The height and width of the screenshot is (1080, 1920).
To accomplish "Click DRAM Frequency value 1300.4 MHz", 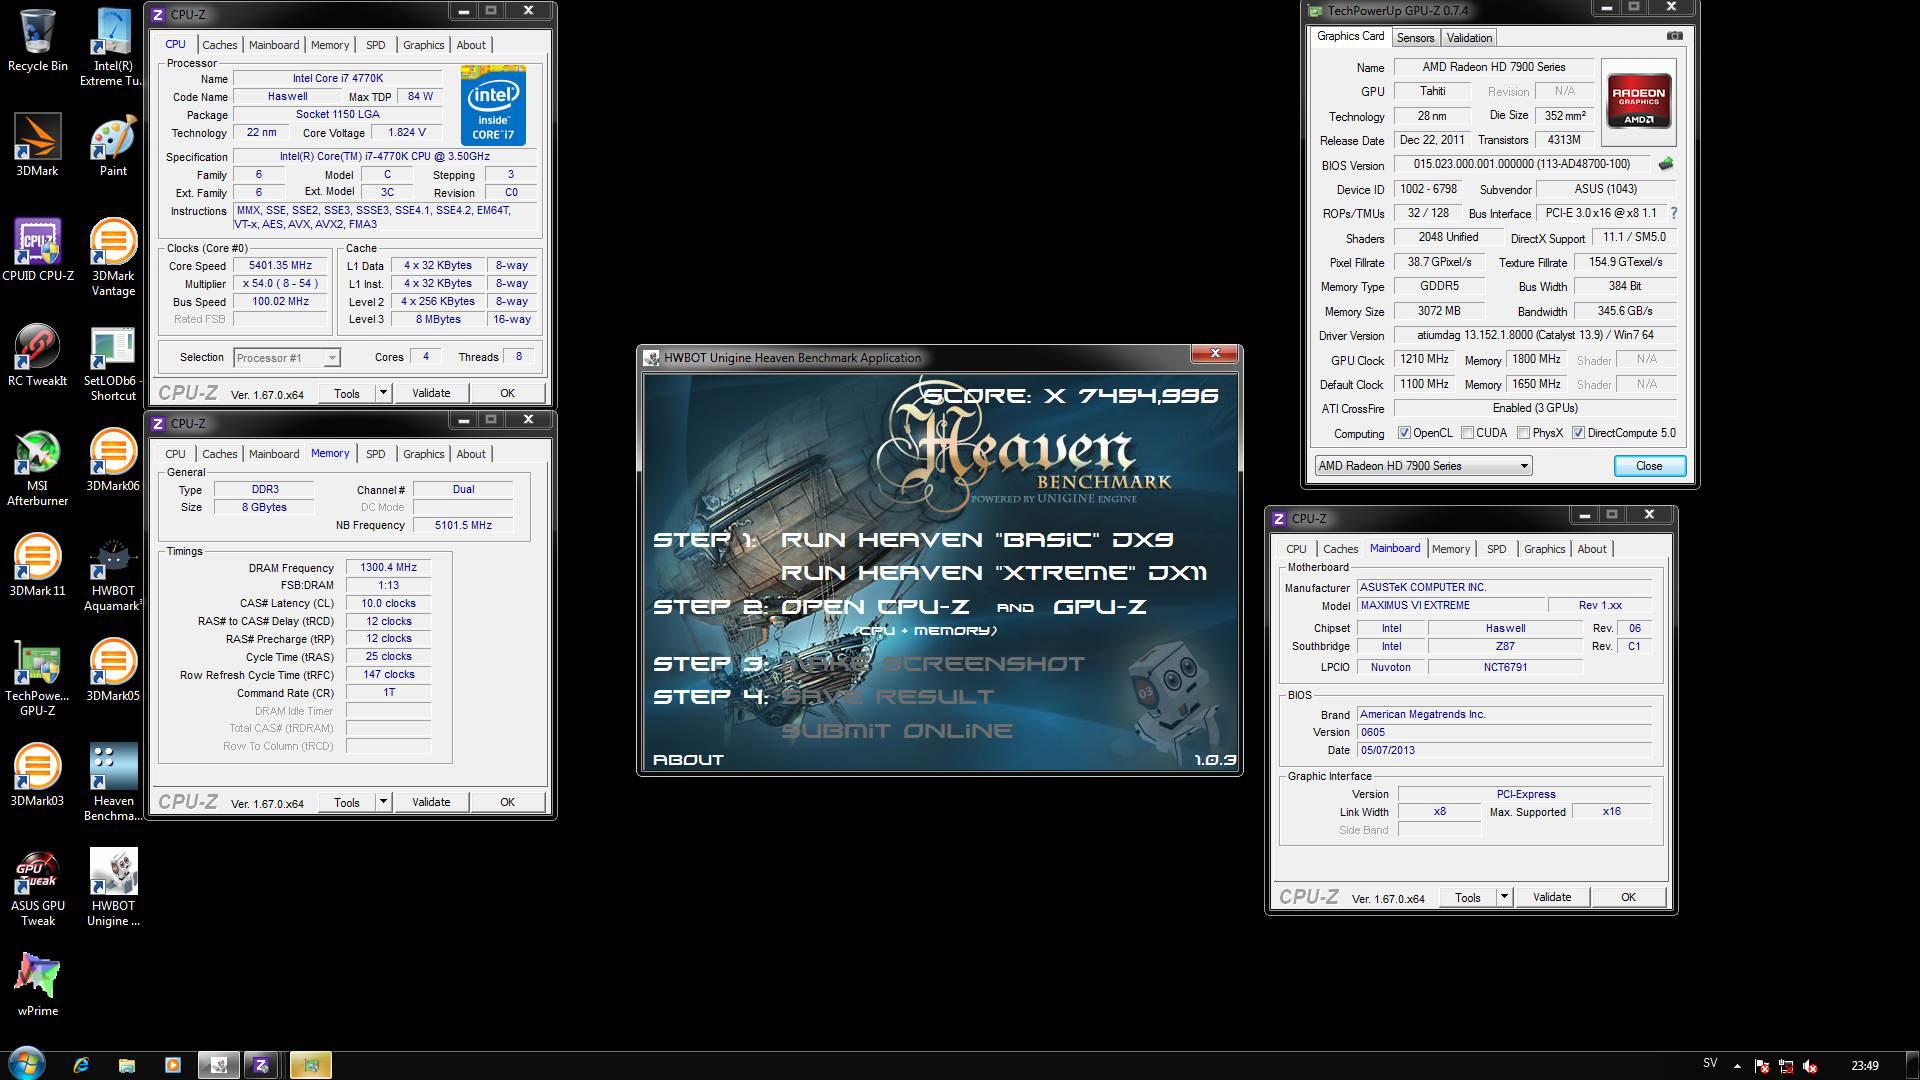I will coord(388,568).
